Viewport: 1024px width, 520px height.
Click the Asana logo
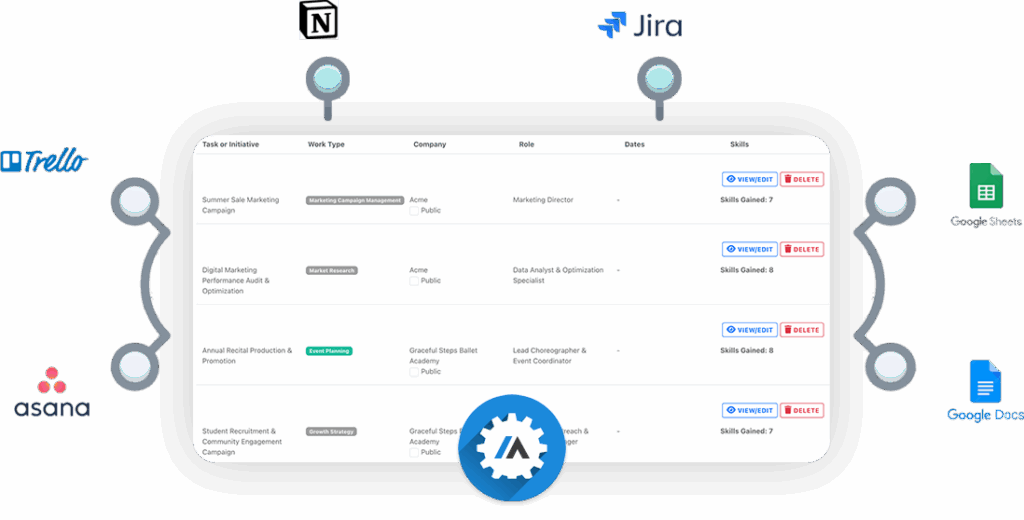(x=52, y=392)
